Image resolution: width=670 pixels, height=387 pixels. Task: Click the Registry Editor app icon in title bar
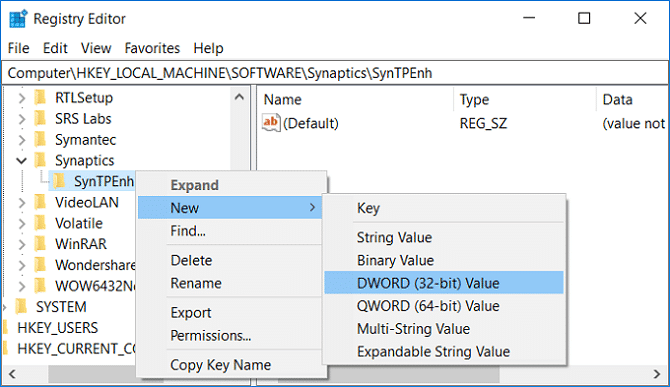pos(18,19)
